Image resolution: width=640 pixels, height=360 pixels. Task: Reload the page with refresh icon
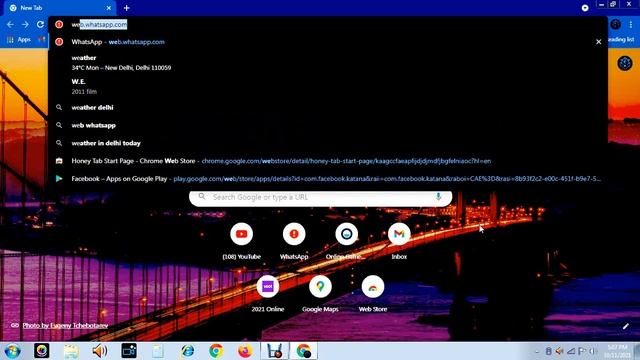point(40,24)
